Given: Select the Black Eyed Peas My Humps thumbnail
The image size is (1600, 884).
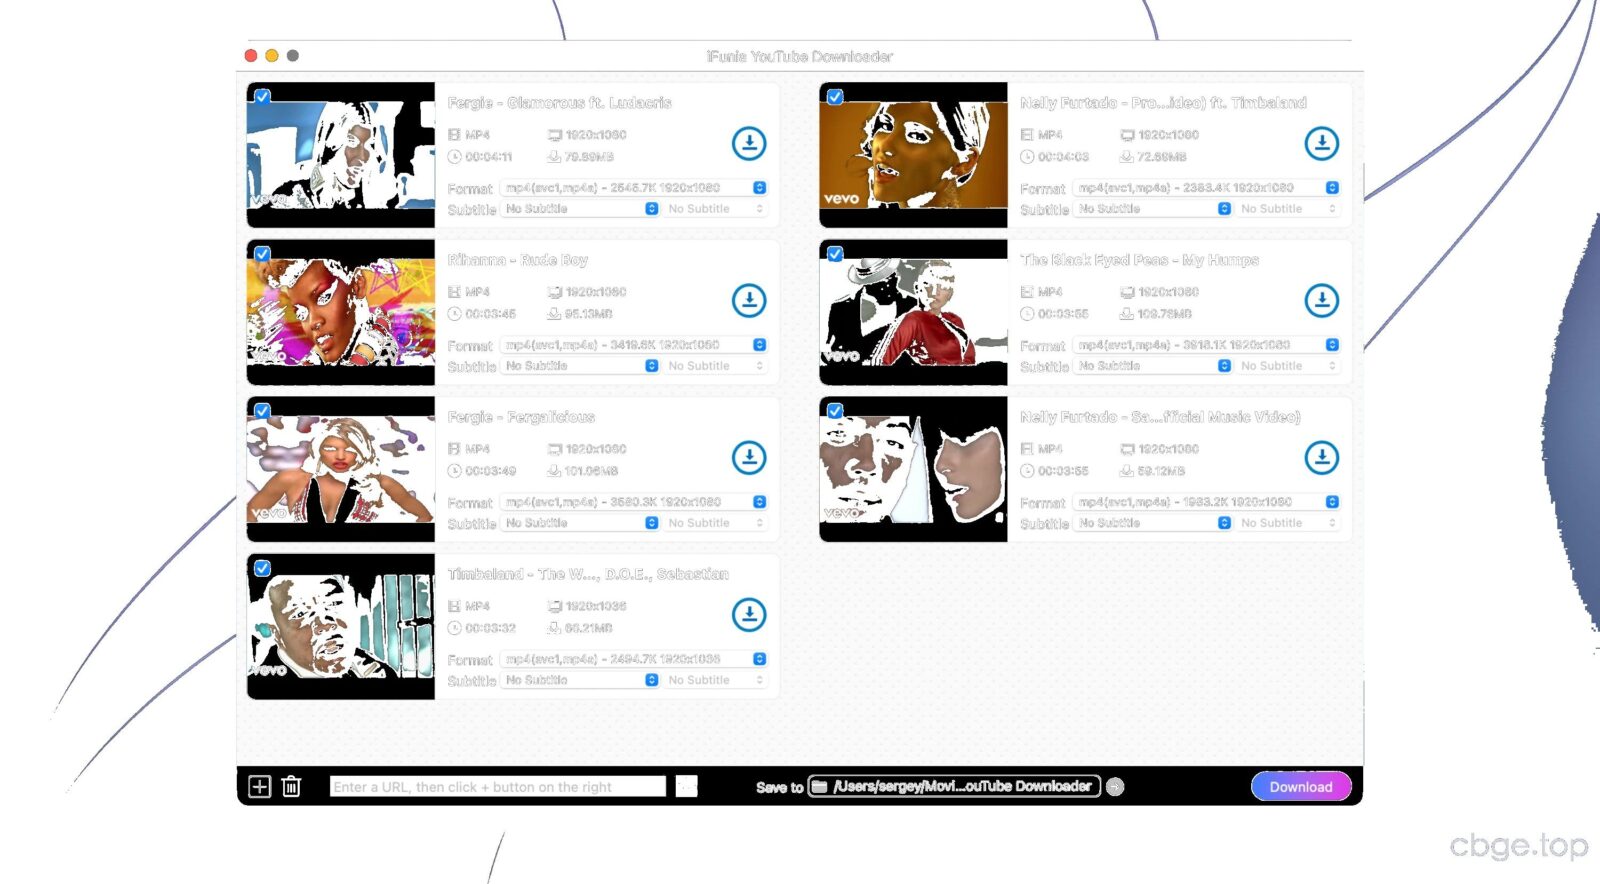Looking at the screenshot, I should [913, 312].
